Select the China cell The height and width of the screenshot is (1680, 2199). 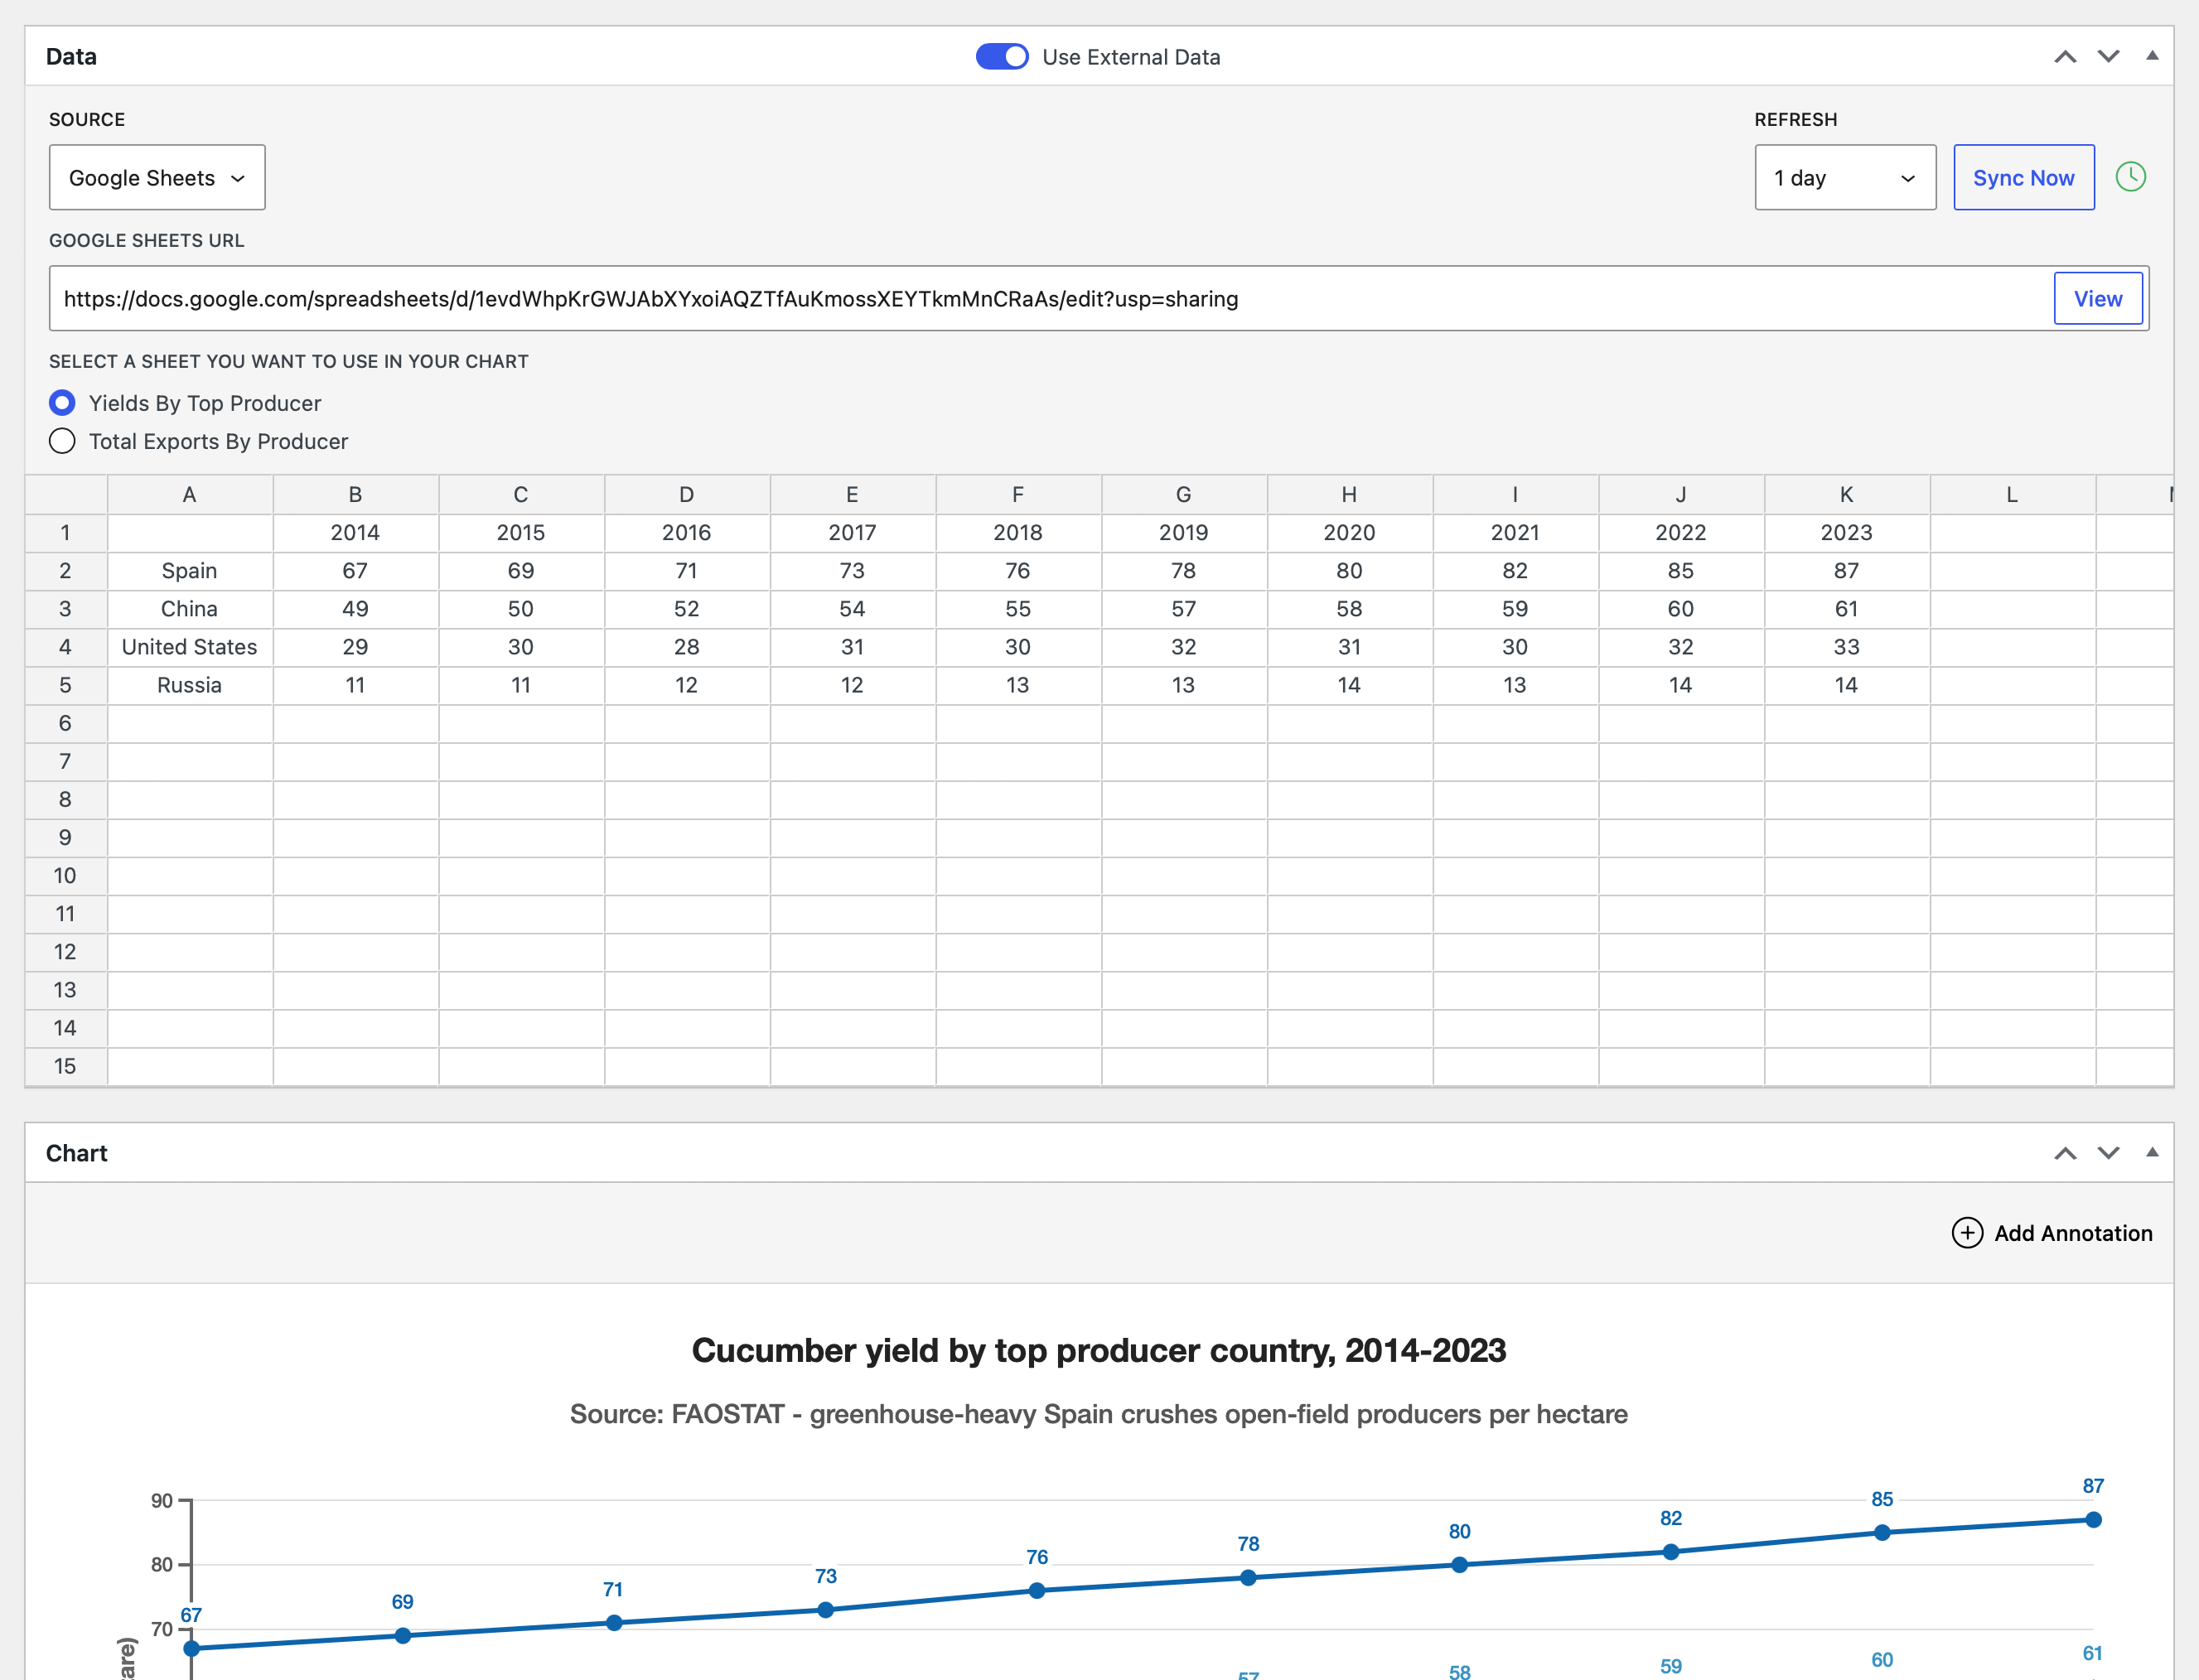[190, 609]
